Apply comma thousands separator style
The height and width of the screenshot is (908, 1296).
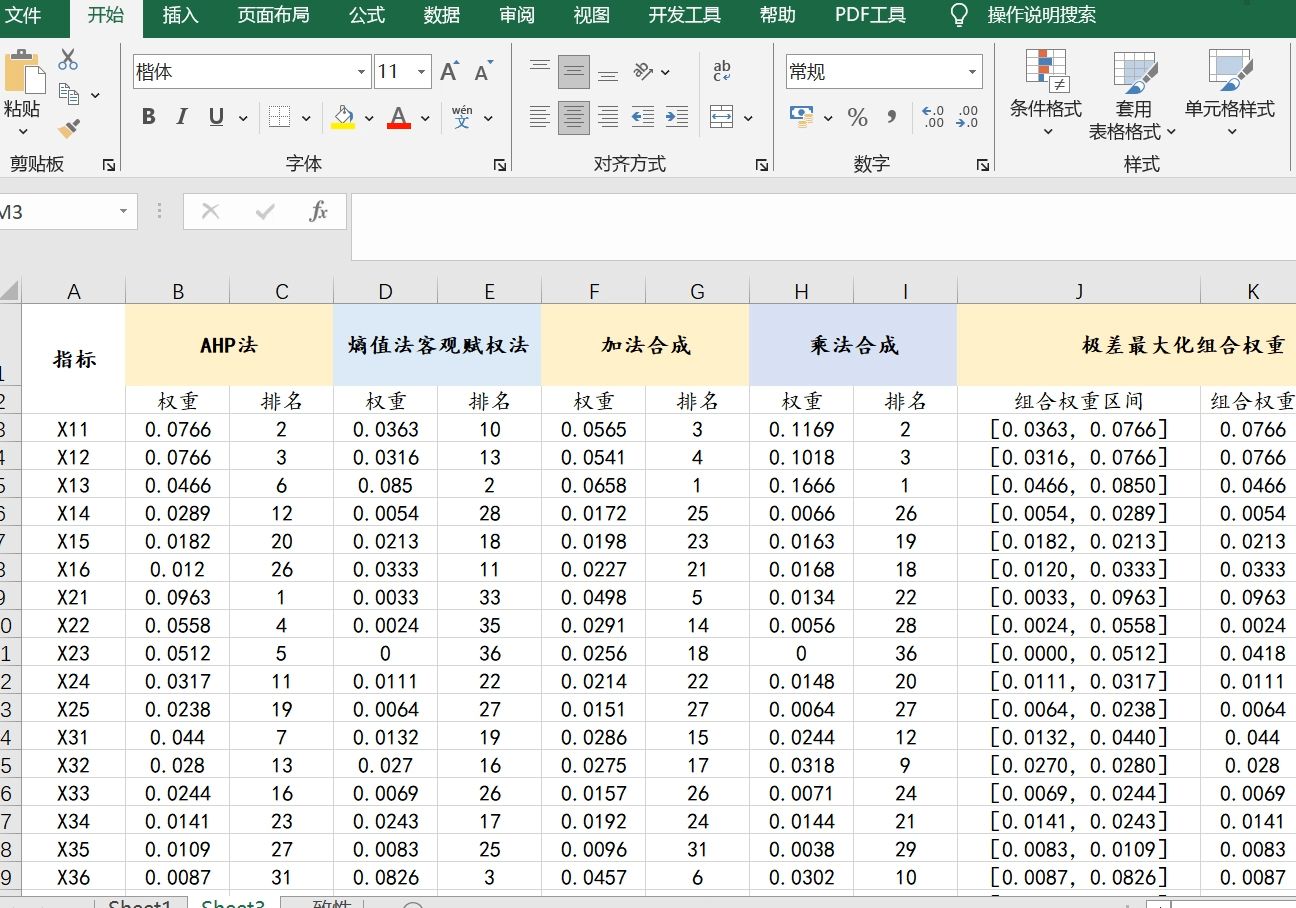pos(891,117)
